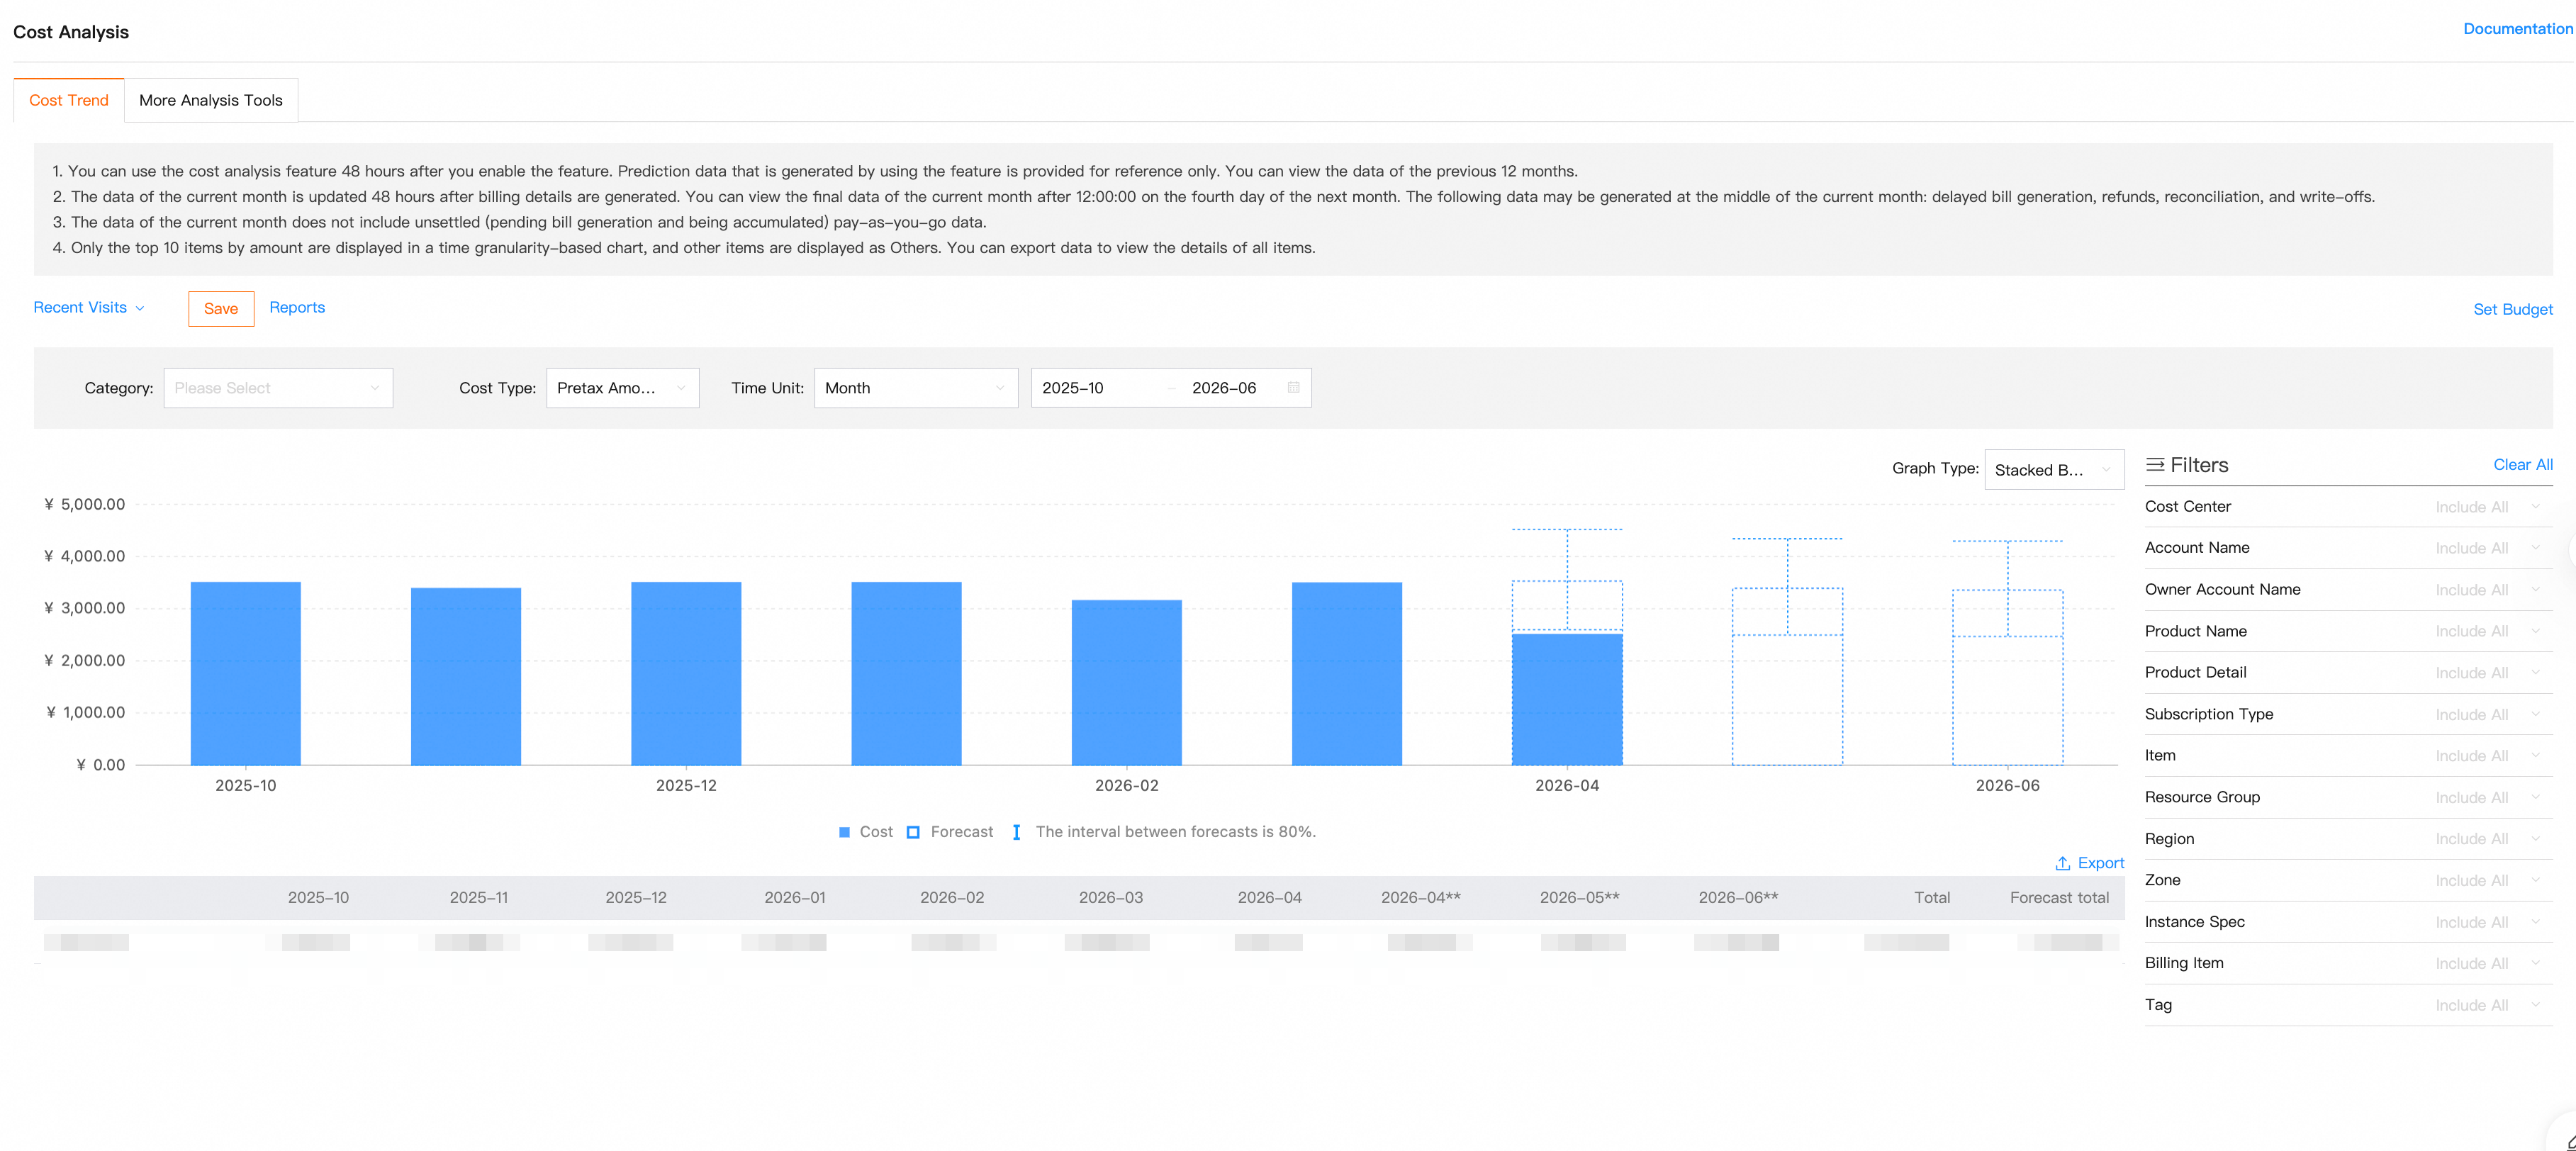Click the calendar icon in date range

click(1293, 388)
